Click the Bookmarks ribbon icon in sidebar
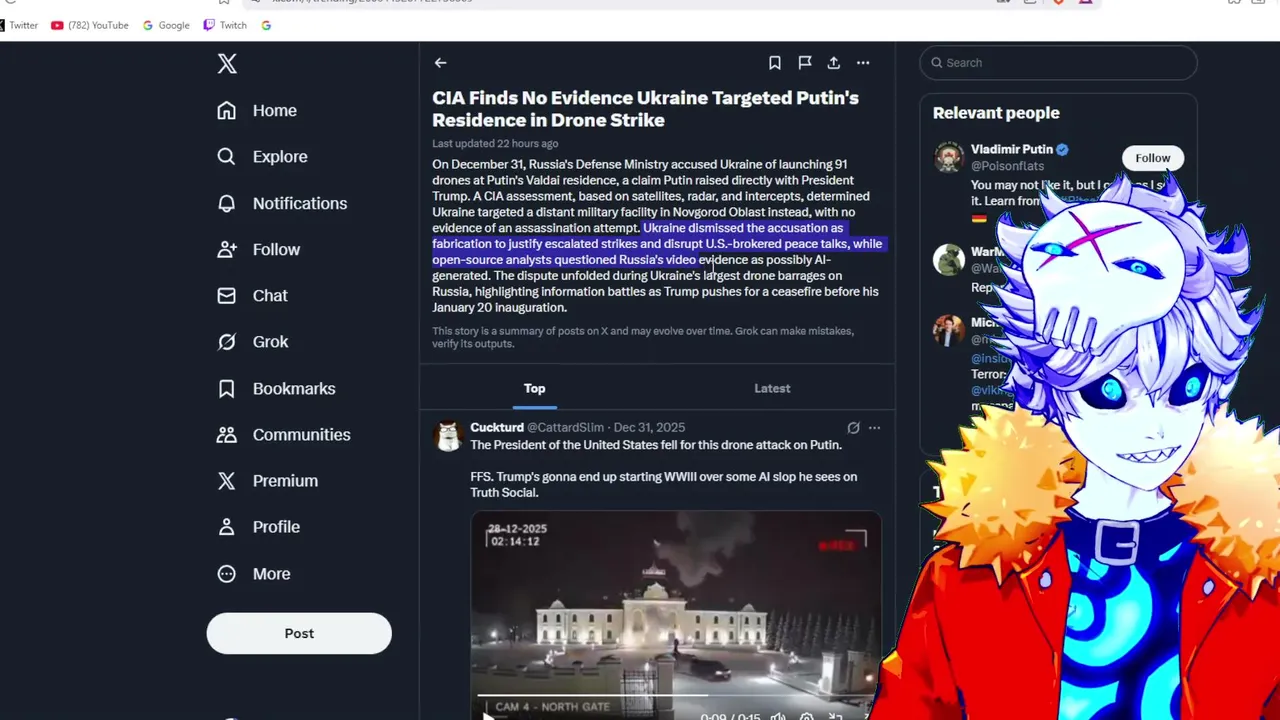 [x=227, y=388]
